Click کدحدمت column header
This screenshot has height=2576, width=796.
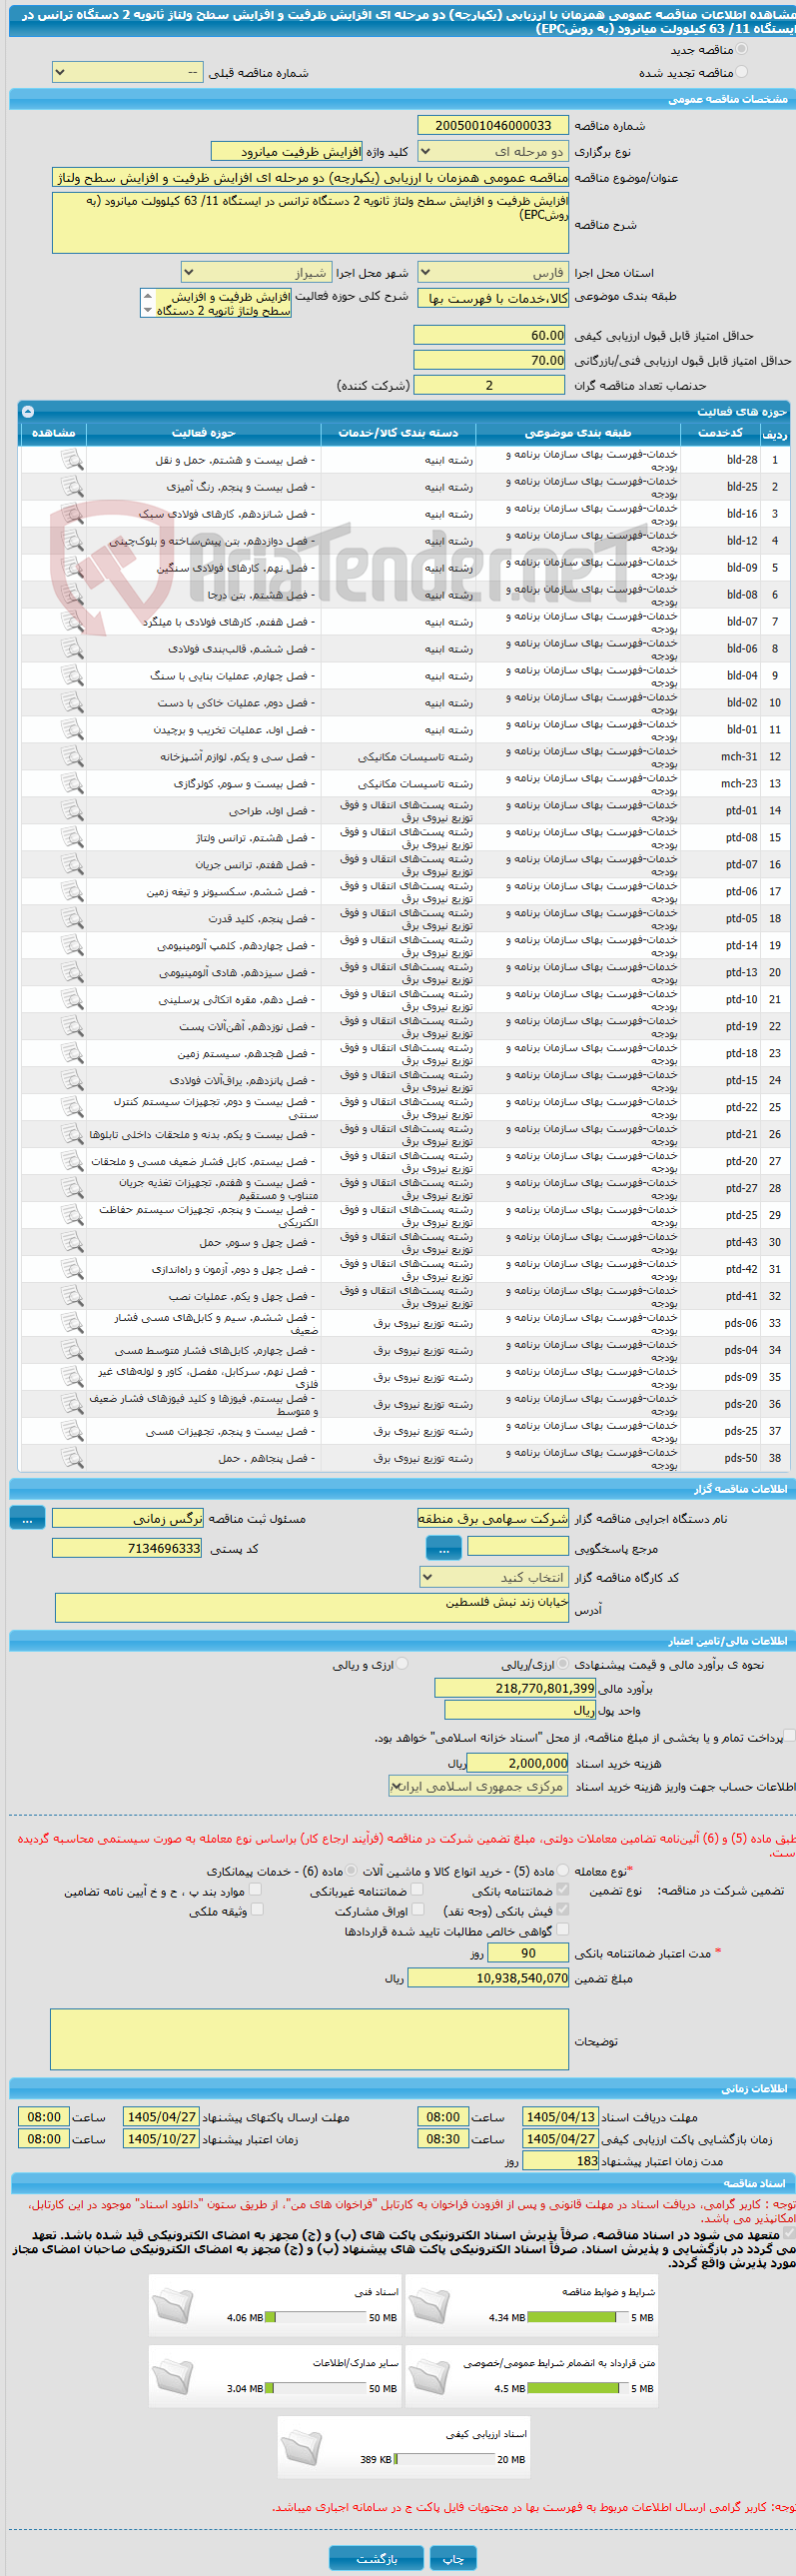(x=720, y=433)
